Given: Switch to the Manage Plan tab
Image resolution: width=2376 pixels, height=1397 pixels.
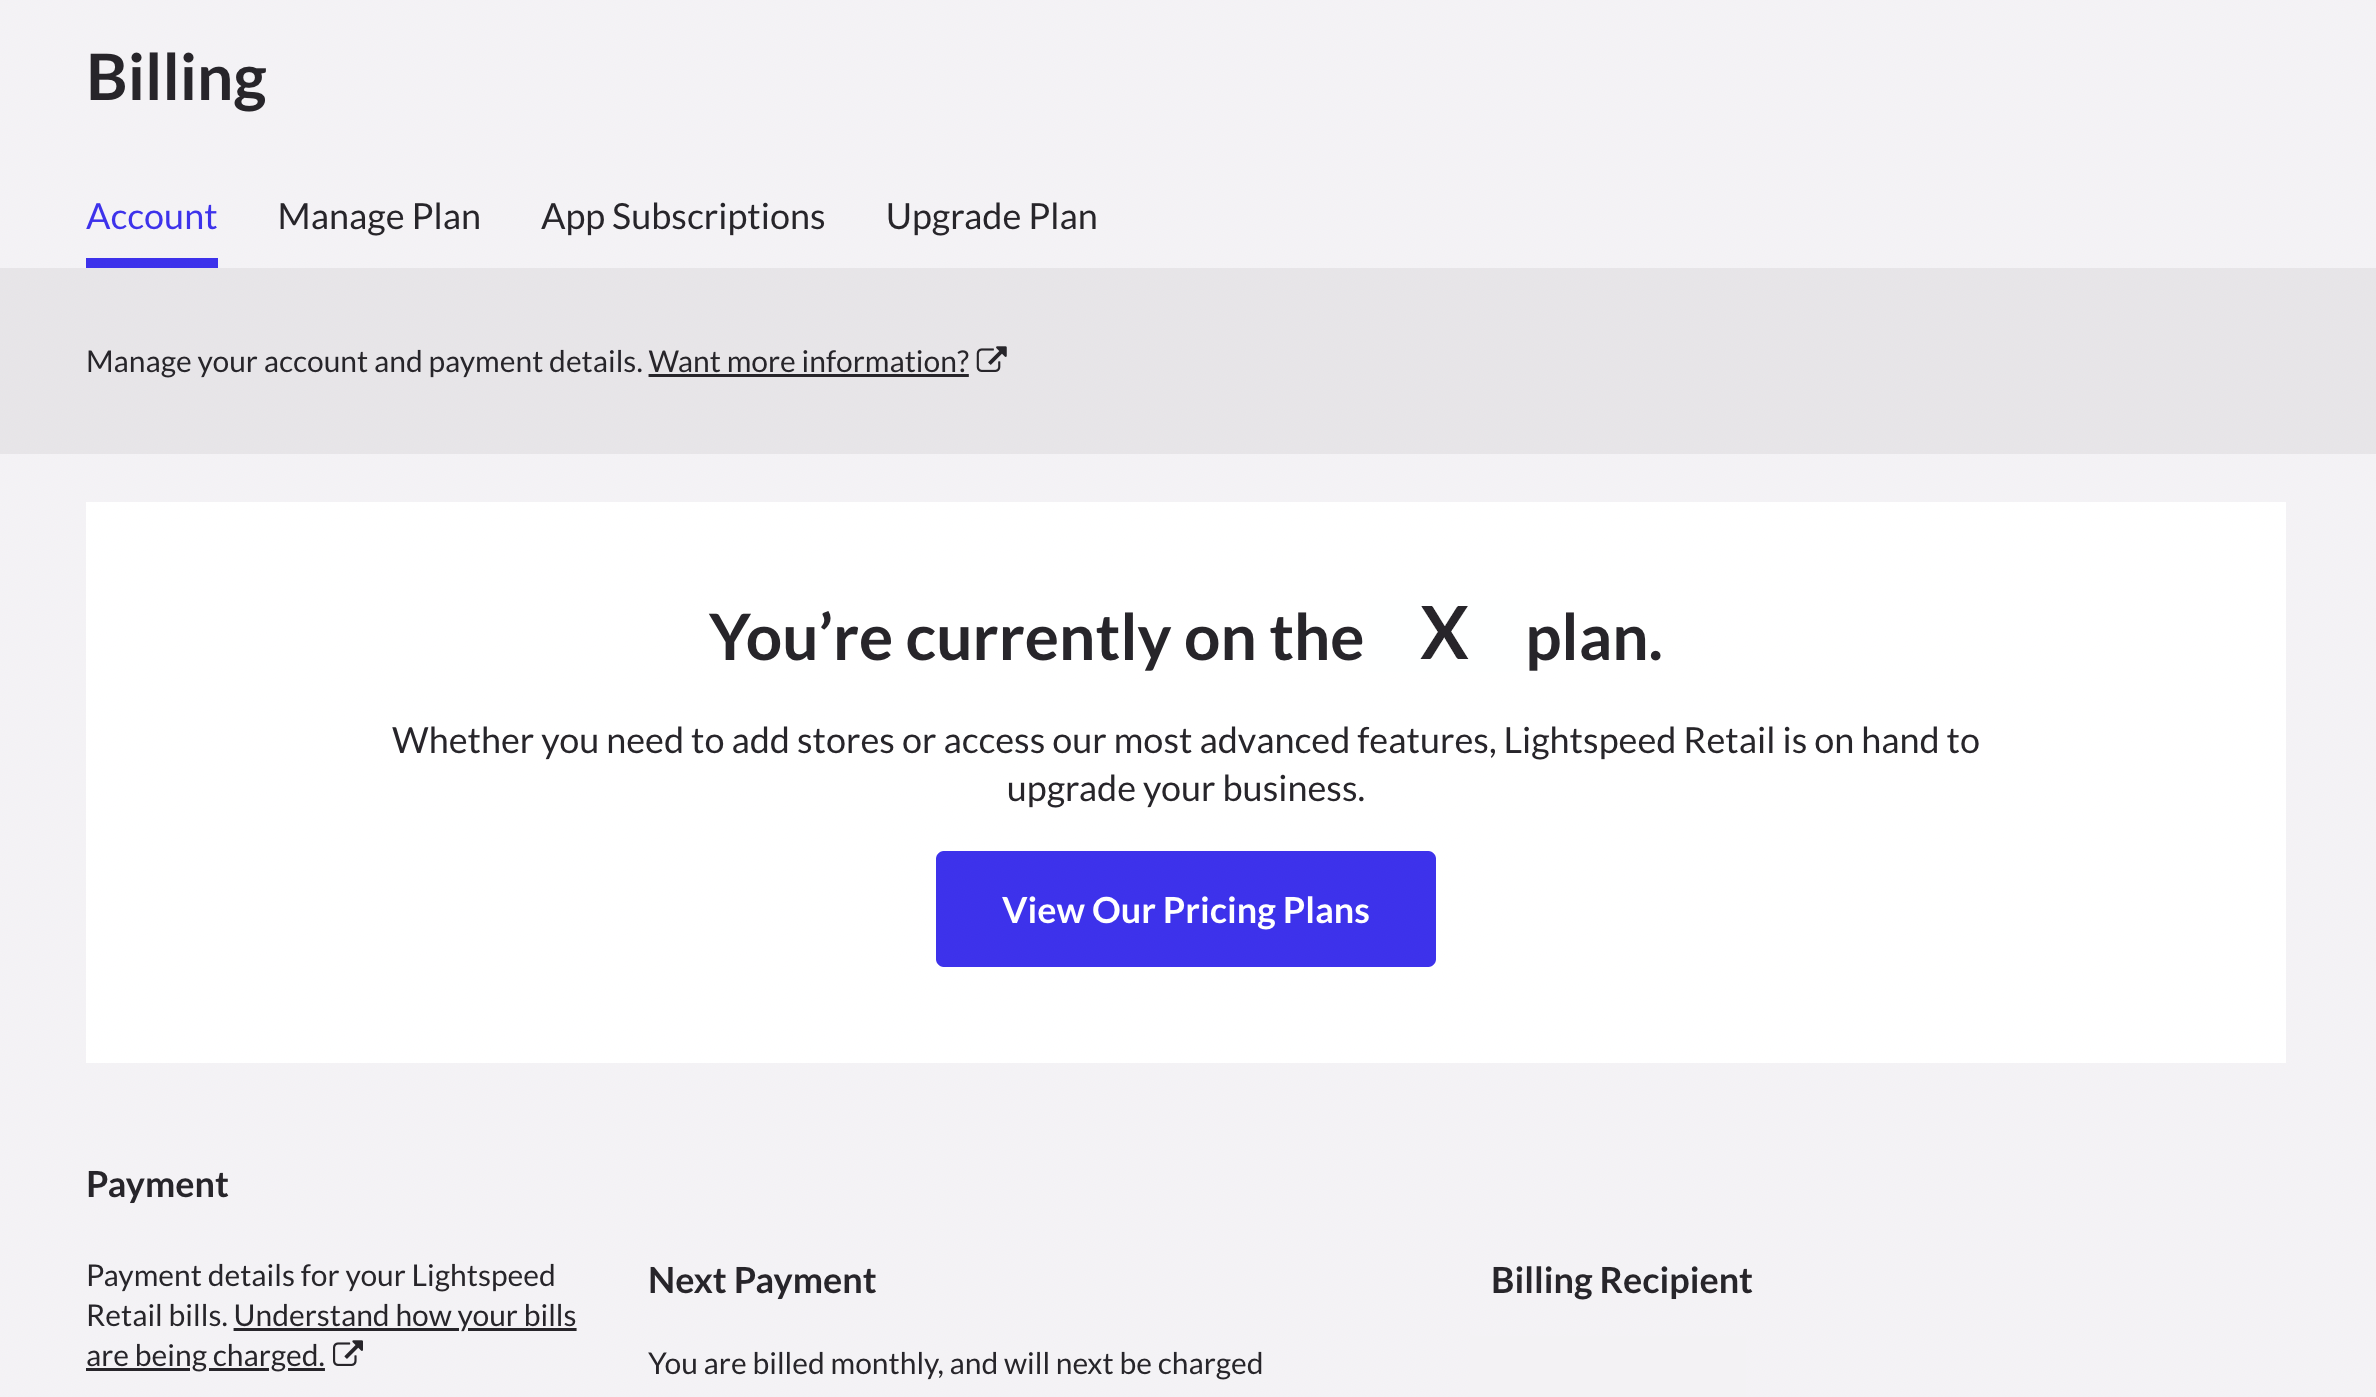Looking at the screenshot, I should point(379,217).
